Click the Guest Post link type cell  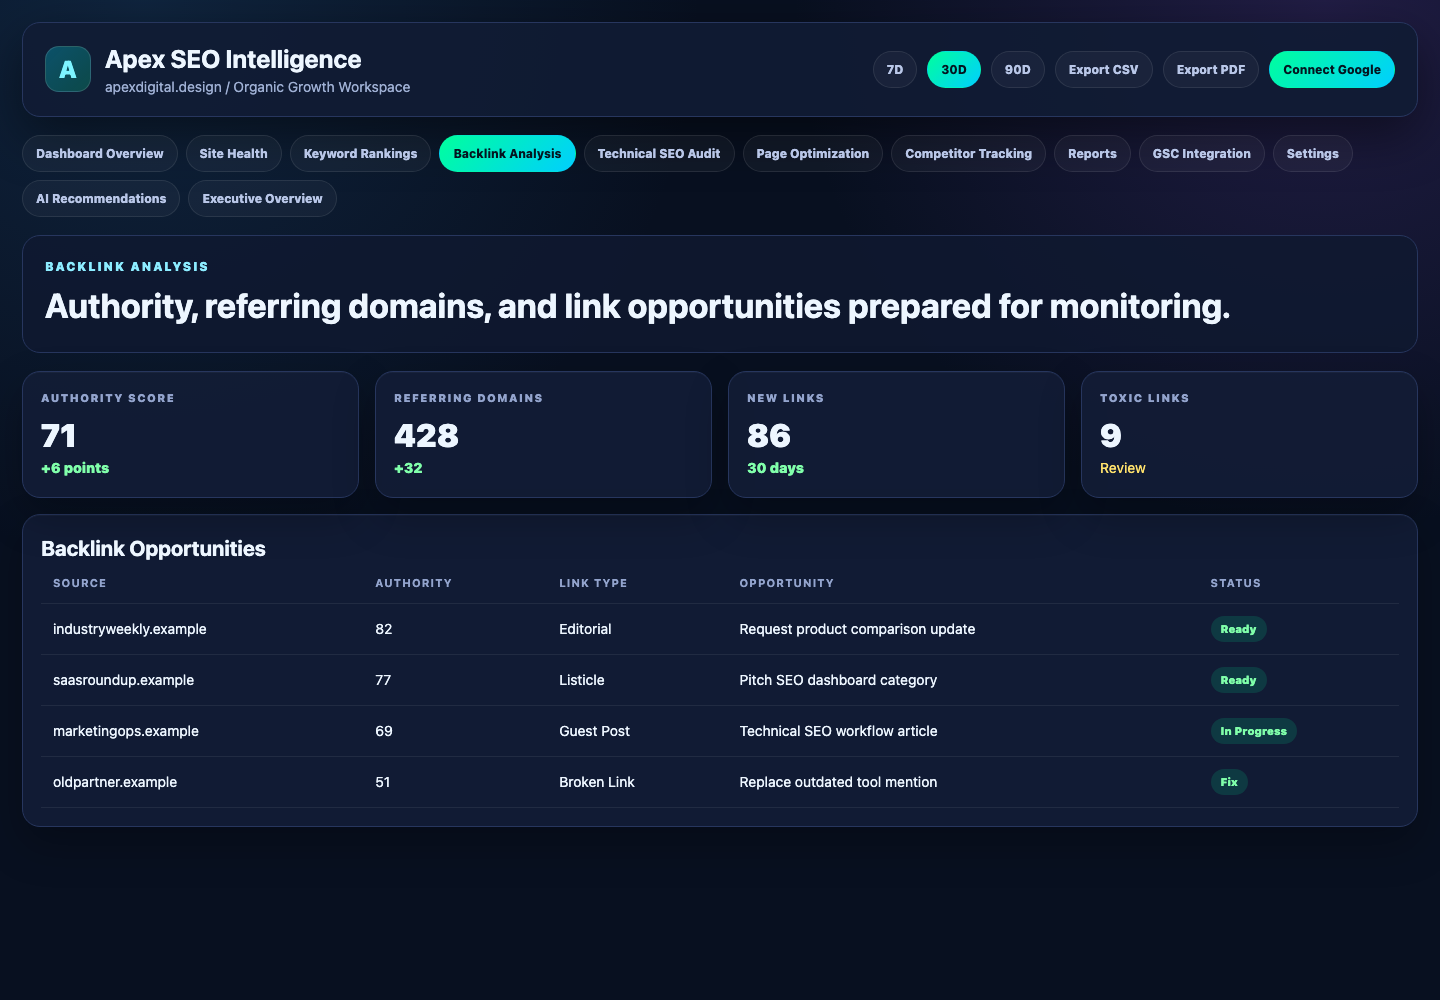[x=594, y=731]
